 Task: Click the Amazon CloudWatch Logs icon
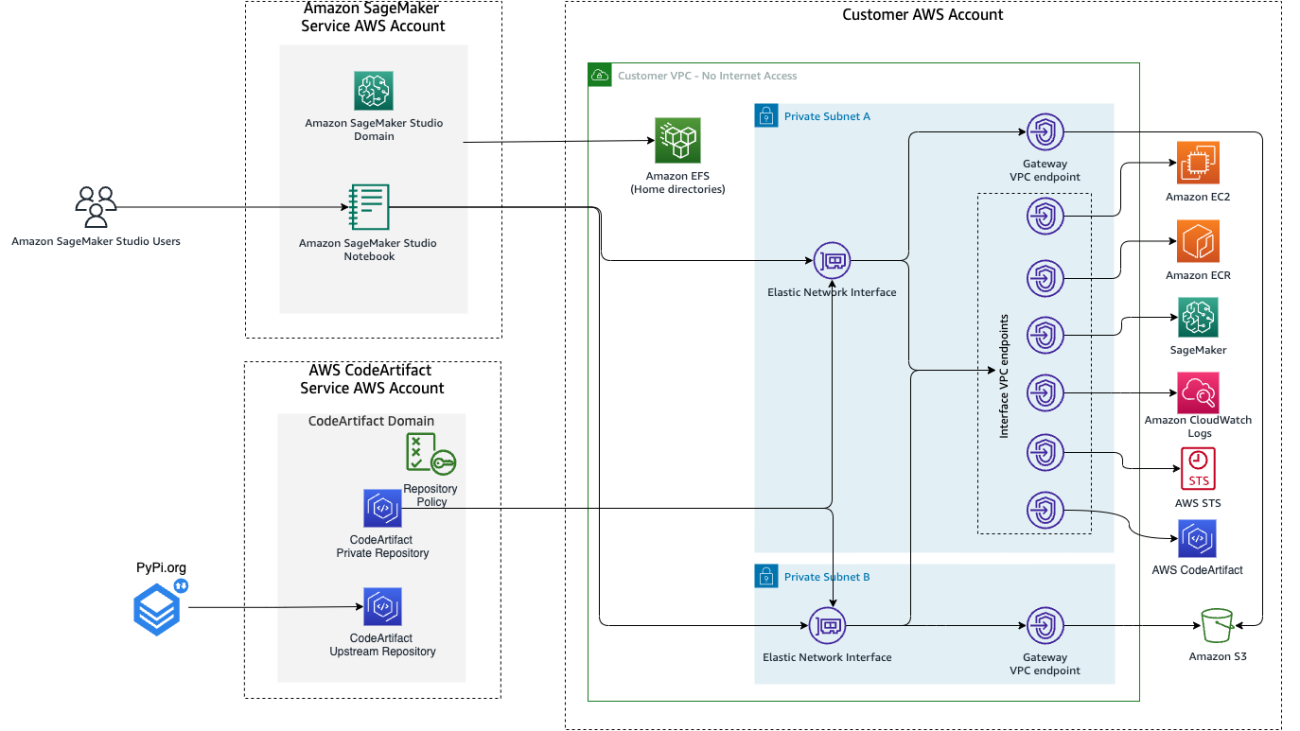(x=1198, y=393)
